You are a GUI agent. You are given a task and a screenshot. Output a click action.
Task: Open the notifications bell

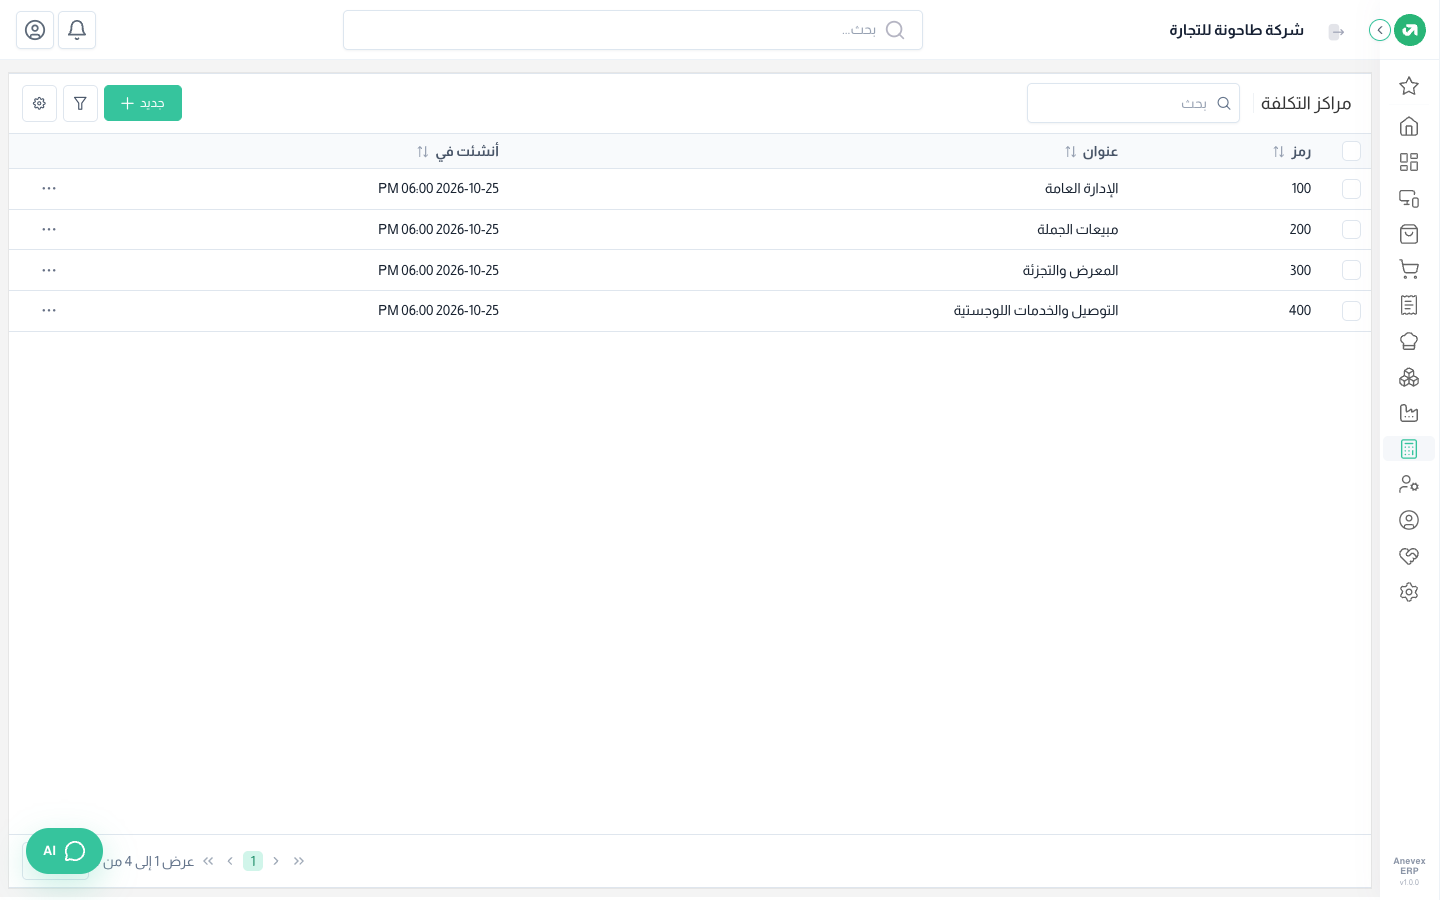pyautogui.click(x=77, y=30)
